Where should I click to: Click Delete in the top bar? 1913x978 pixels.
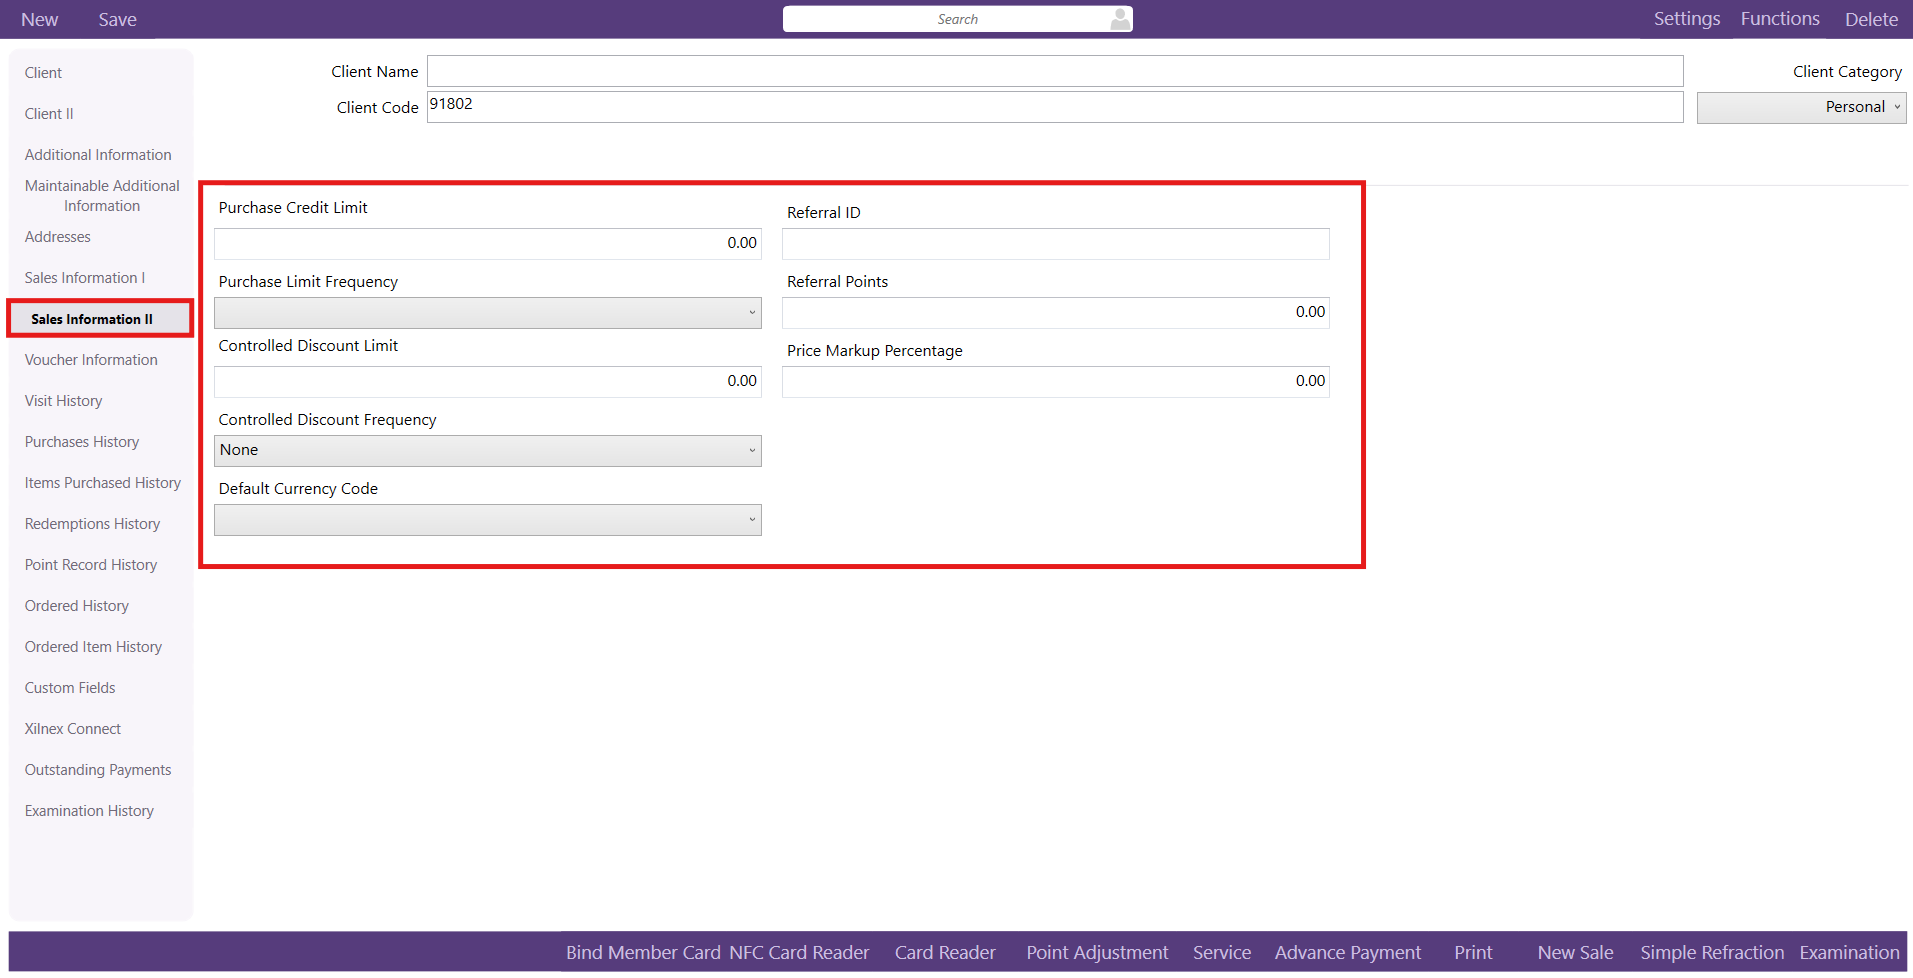point(1871,20)
